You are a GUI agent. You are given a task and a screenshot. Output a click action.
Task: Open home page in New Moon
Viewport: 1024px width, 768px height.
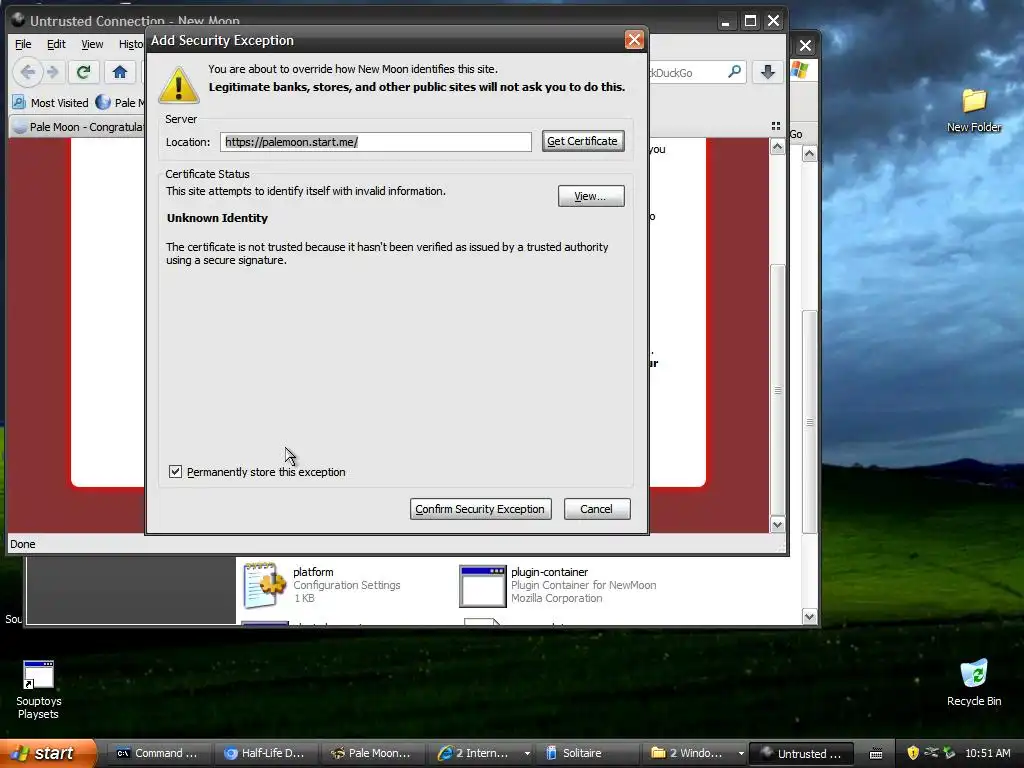[120, 72]
